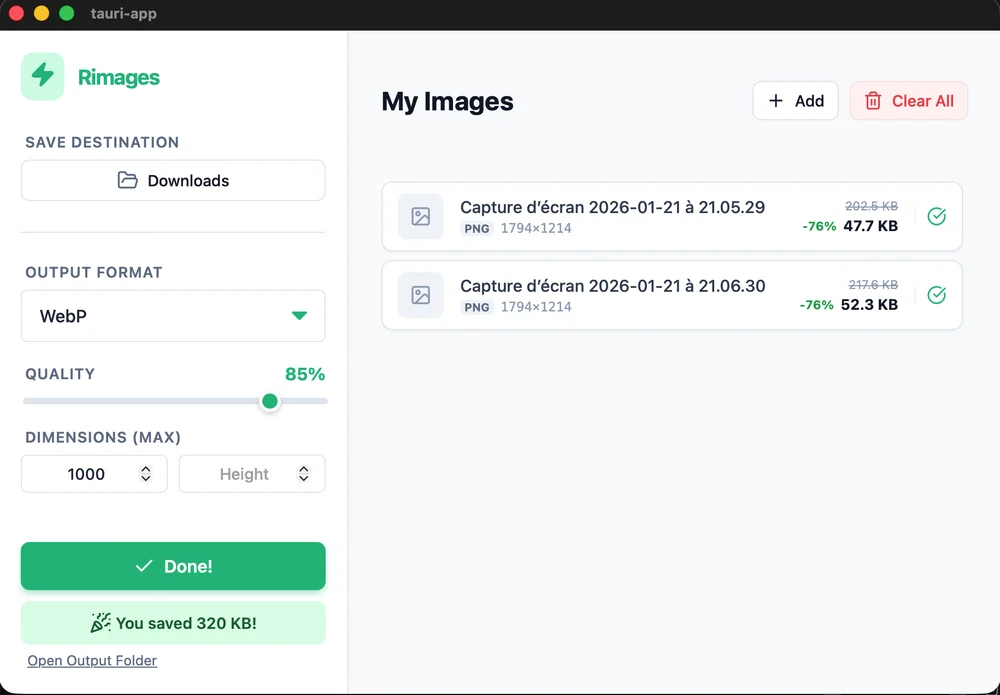Click the image thumbnail icon for Capture 21.05.29

coord(421,216)
